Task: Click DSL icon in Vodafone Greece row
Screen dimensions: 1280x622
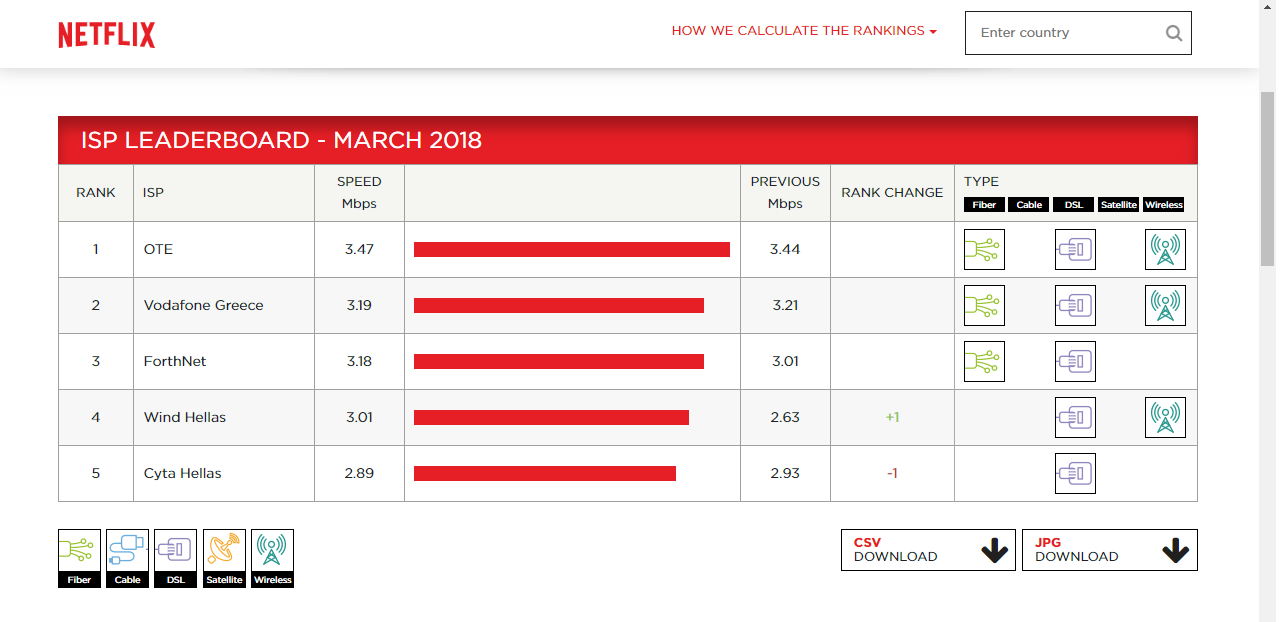Action: 1075,305
